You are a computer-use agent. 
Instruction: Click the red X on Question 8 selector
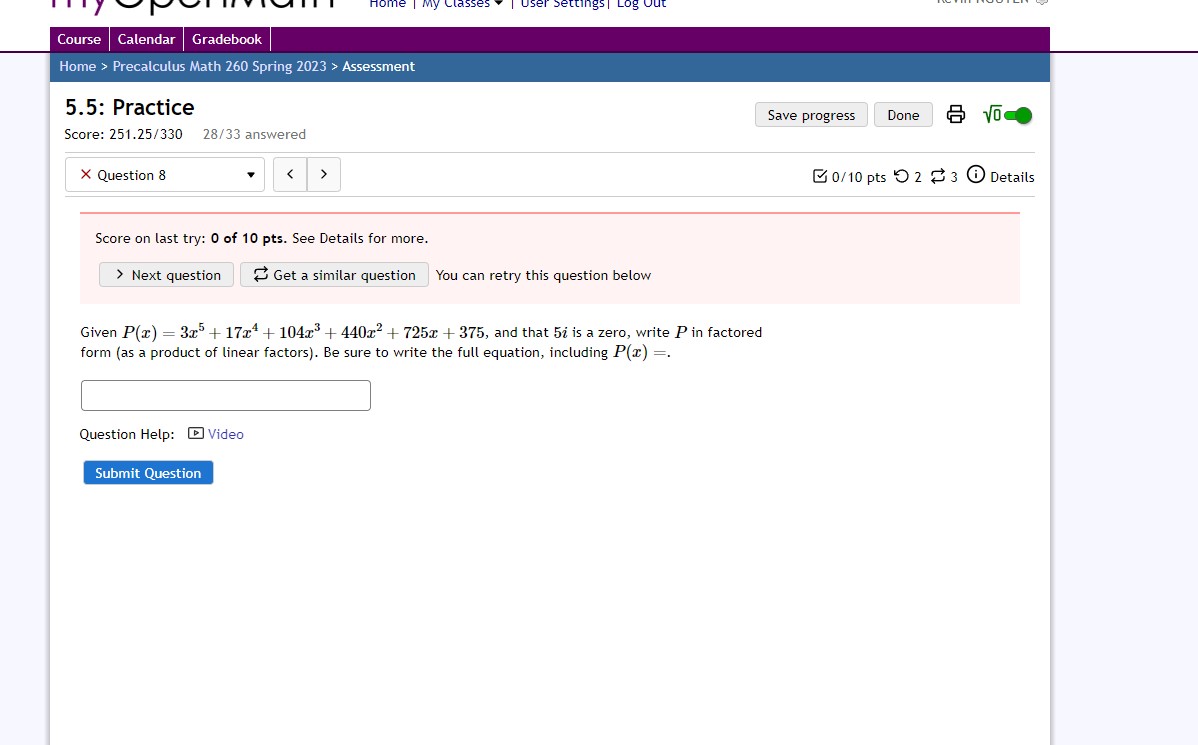(84, 174)
